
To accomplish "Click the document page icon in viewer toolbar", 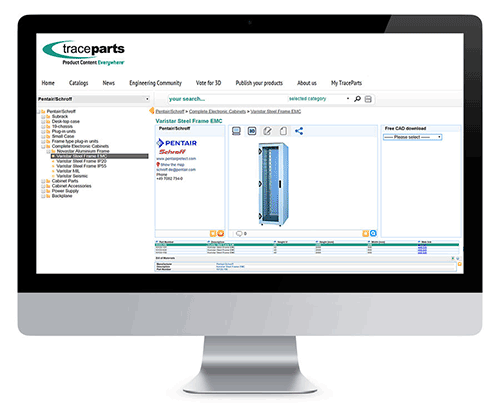I will [x=283, y=131].
